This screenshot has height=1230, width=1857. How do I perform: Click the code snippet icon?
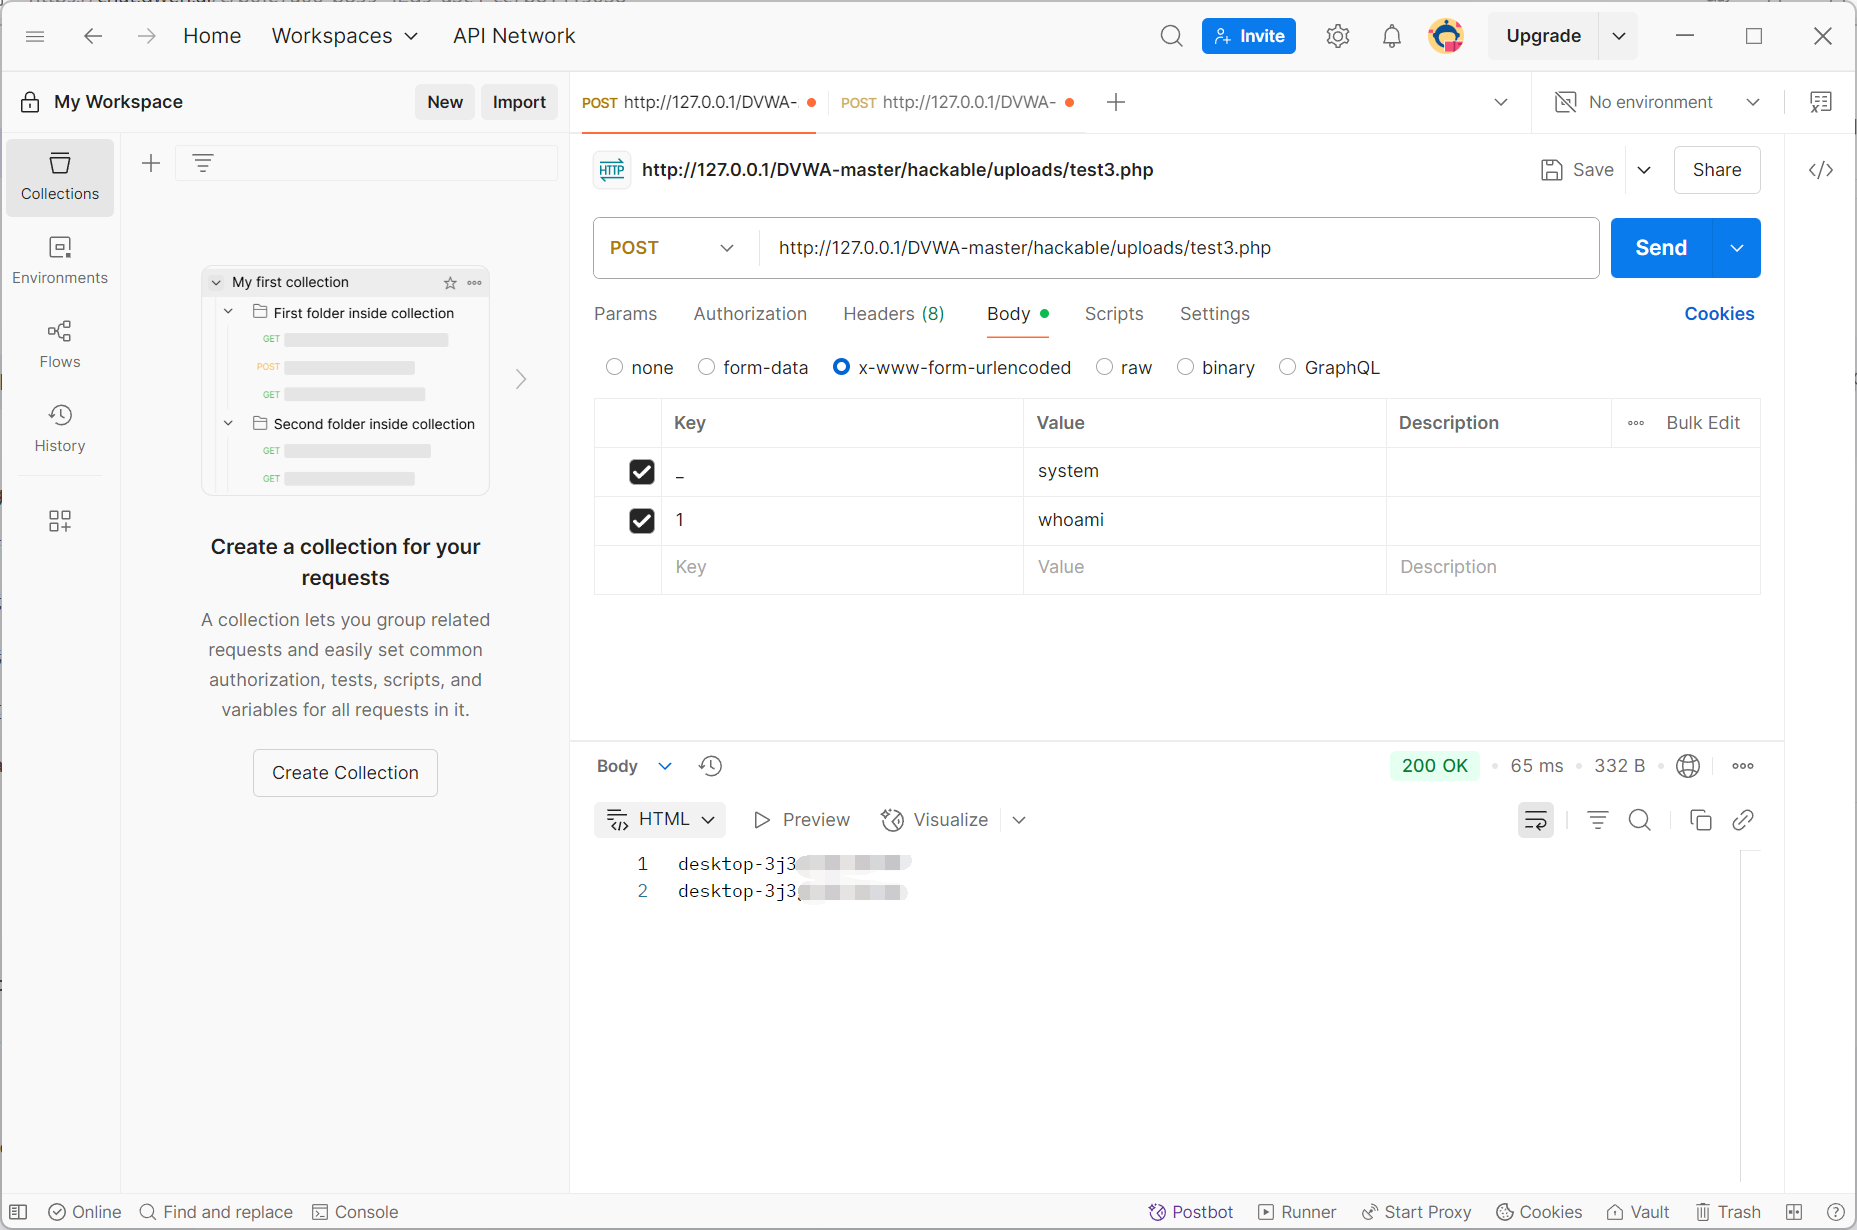[x=1820, y=170]
